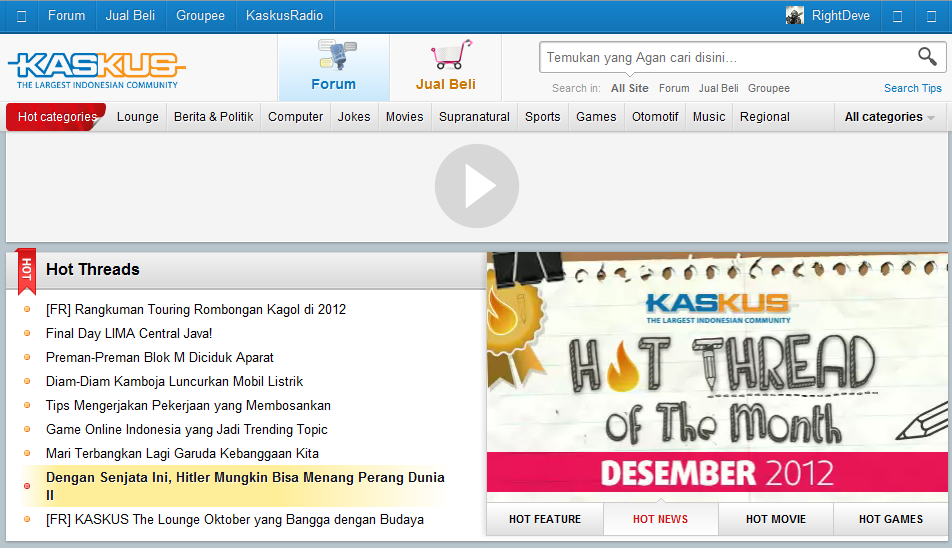The image size is (952, 548).
Task: Open thread 'Rangkuman Touring Rombongan Kagol di 2012'
Action: coord(196,310)
